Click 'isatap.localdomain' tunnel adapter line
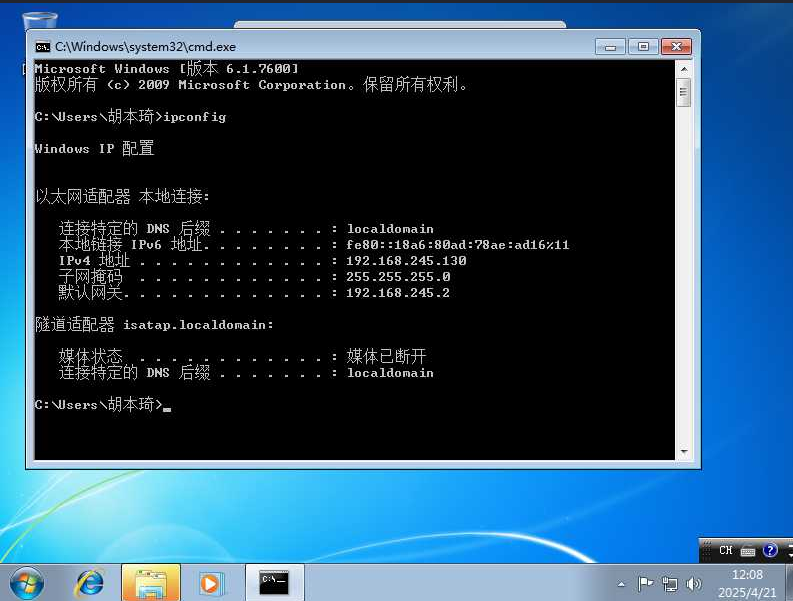Image resolution: width=793 pixels, height=601 pixels. click(x=154, y=324)
